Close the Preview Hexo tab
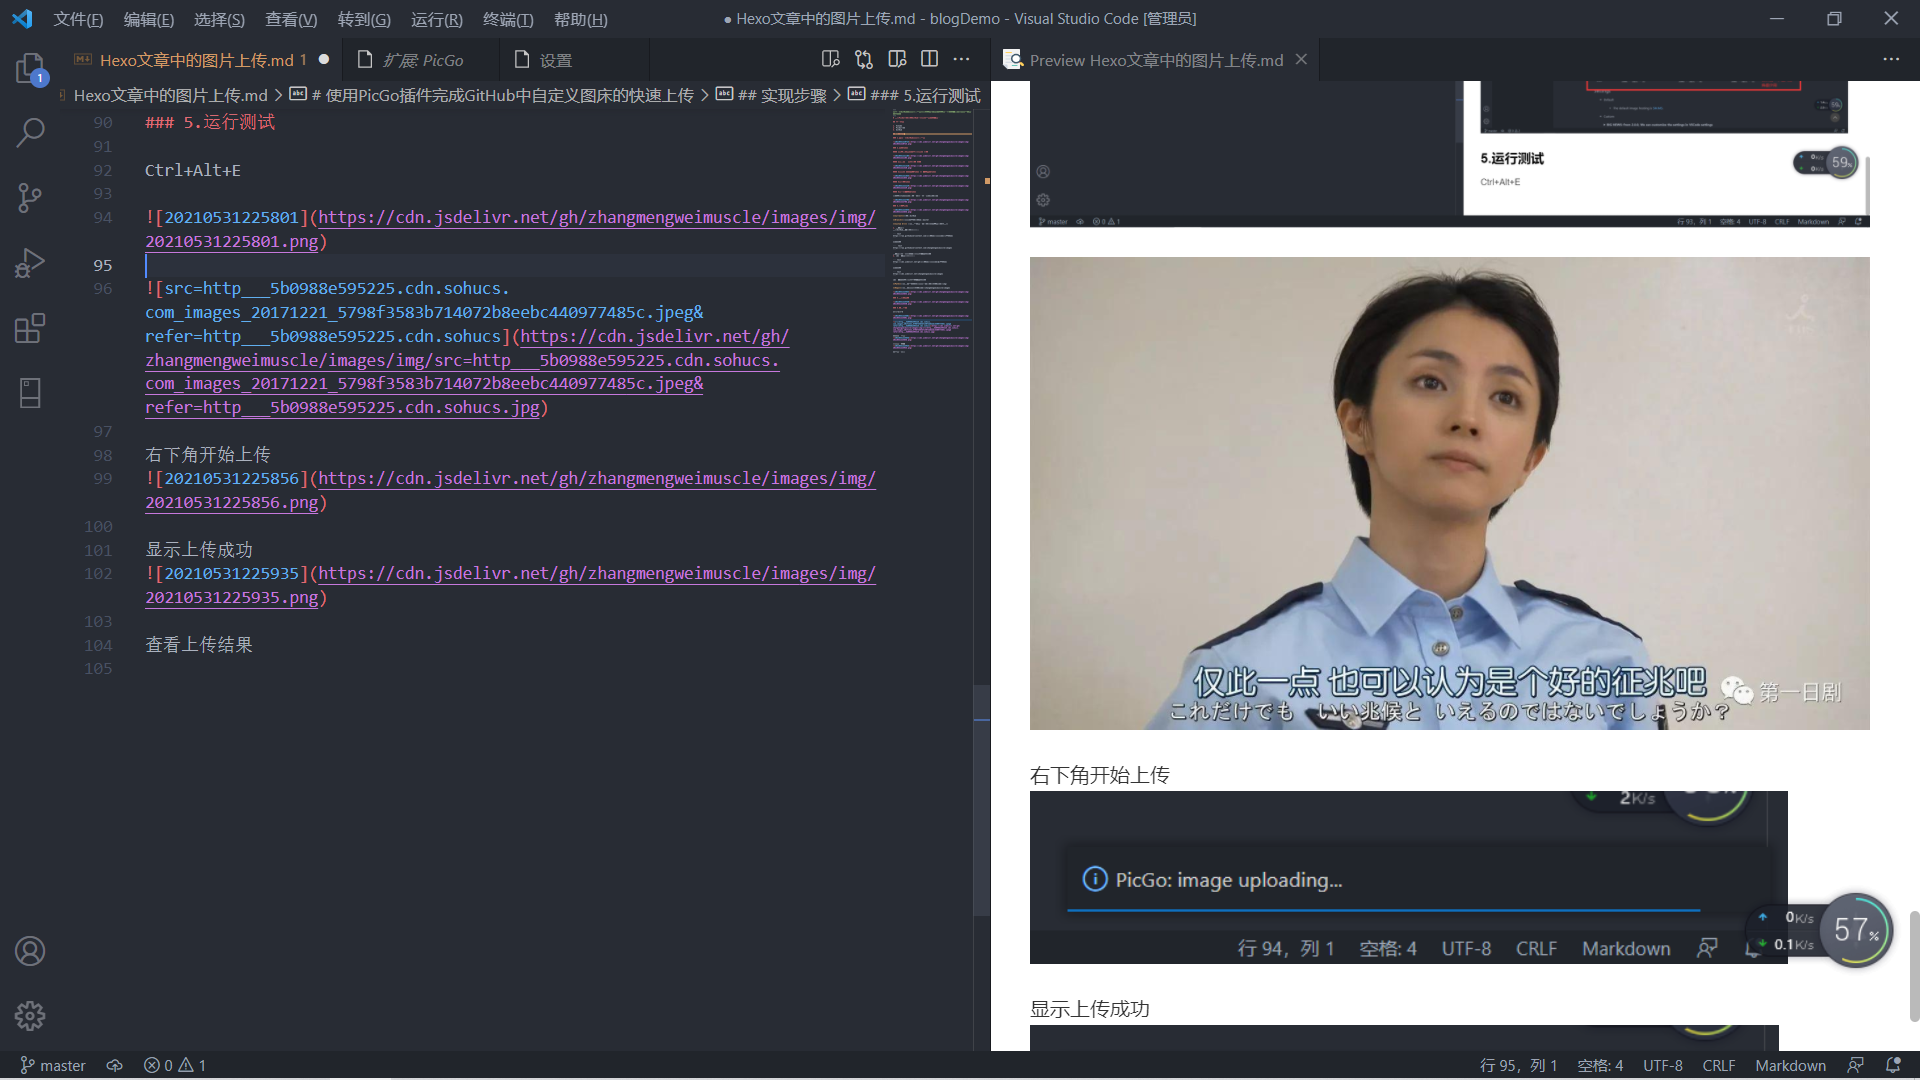 (1301, 60)
